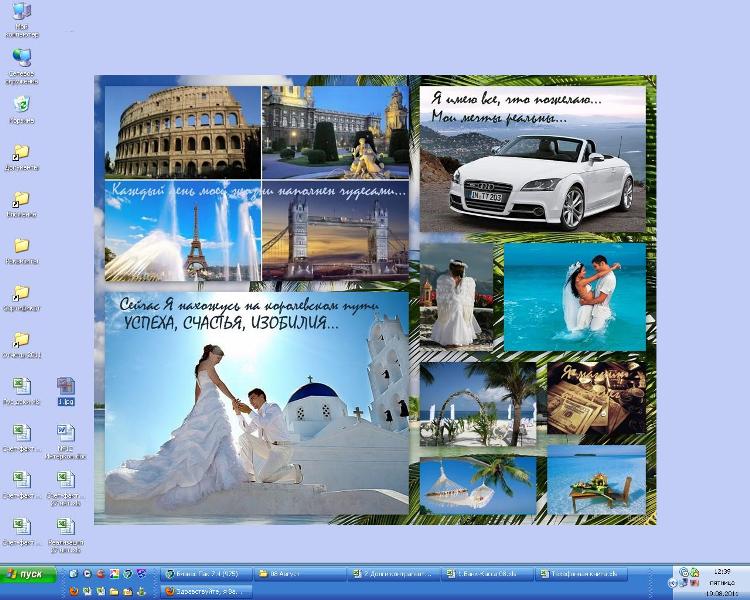Switch to the Firefox Здравствуйте taskbar window
Image resolution: width=750 pixels, height=600 pixels.
pyautogui.click(x=206, y=591)
